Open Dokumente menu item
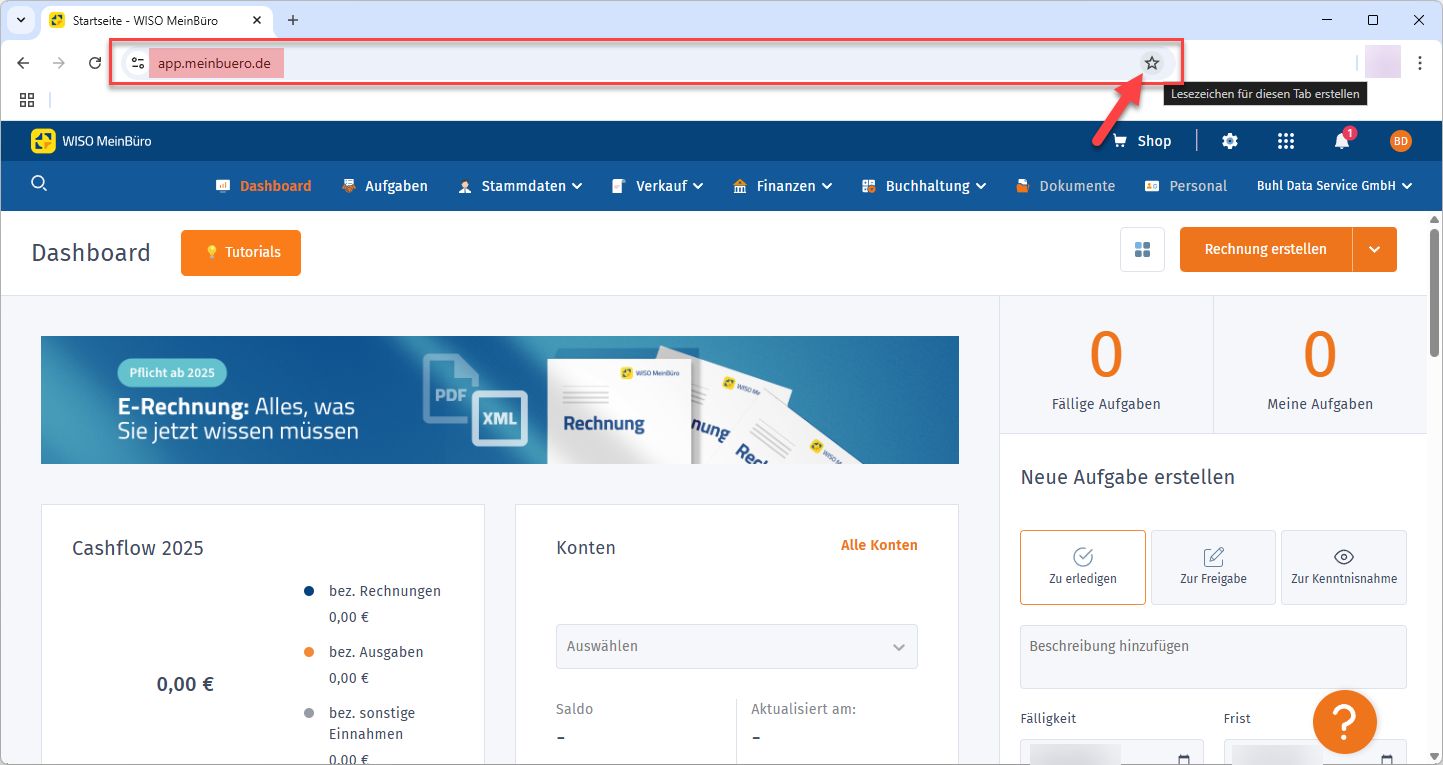The width and height of the screenshot is (1443, 765). click(1065, 186)
